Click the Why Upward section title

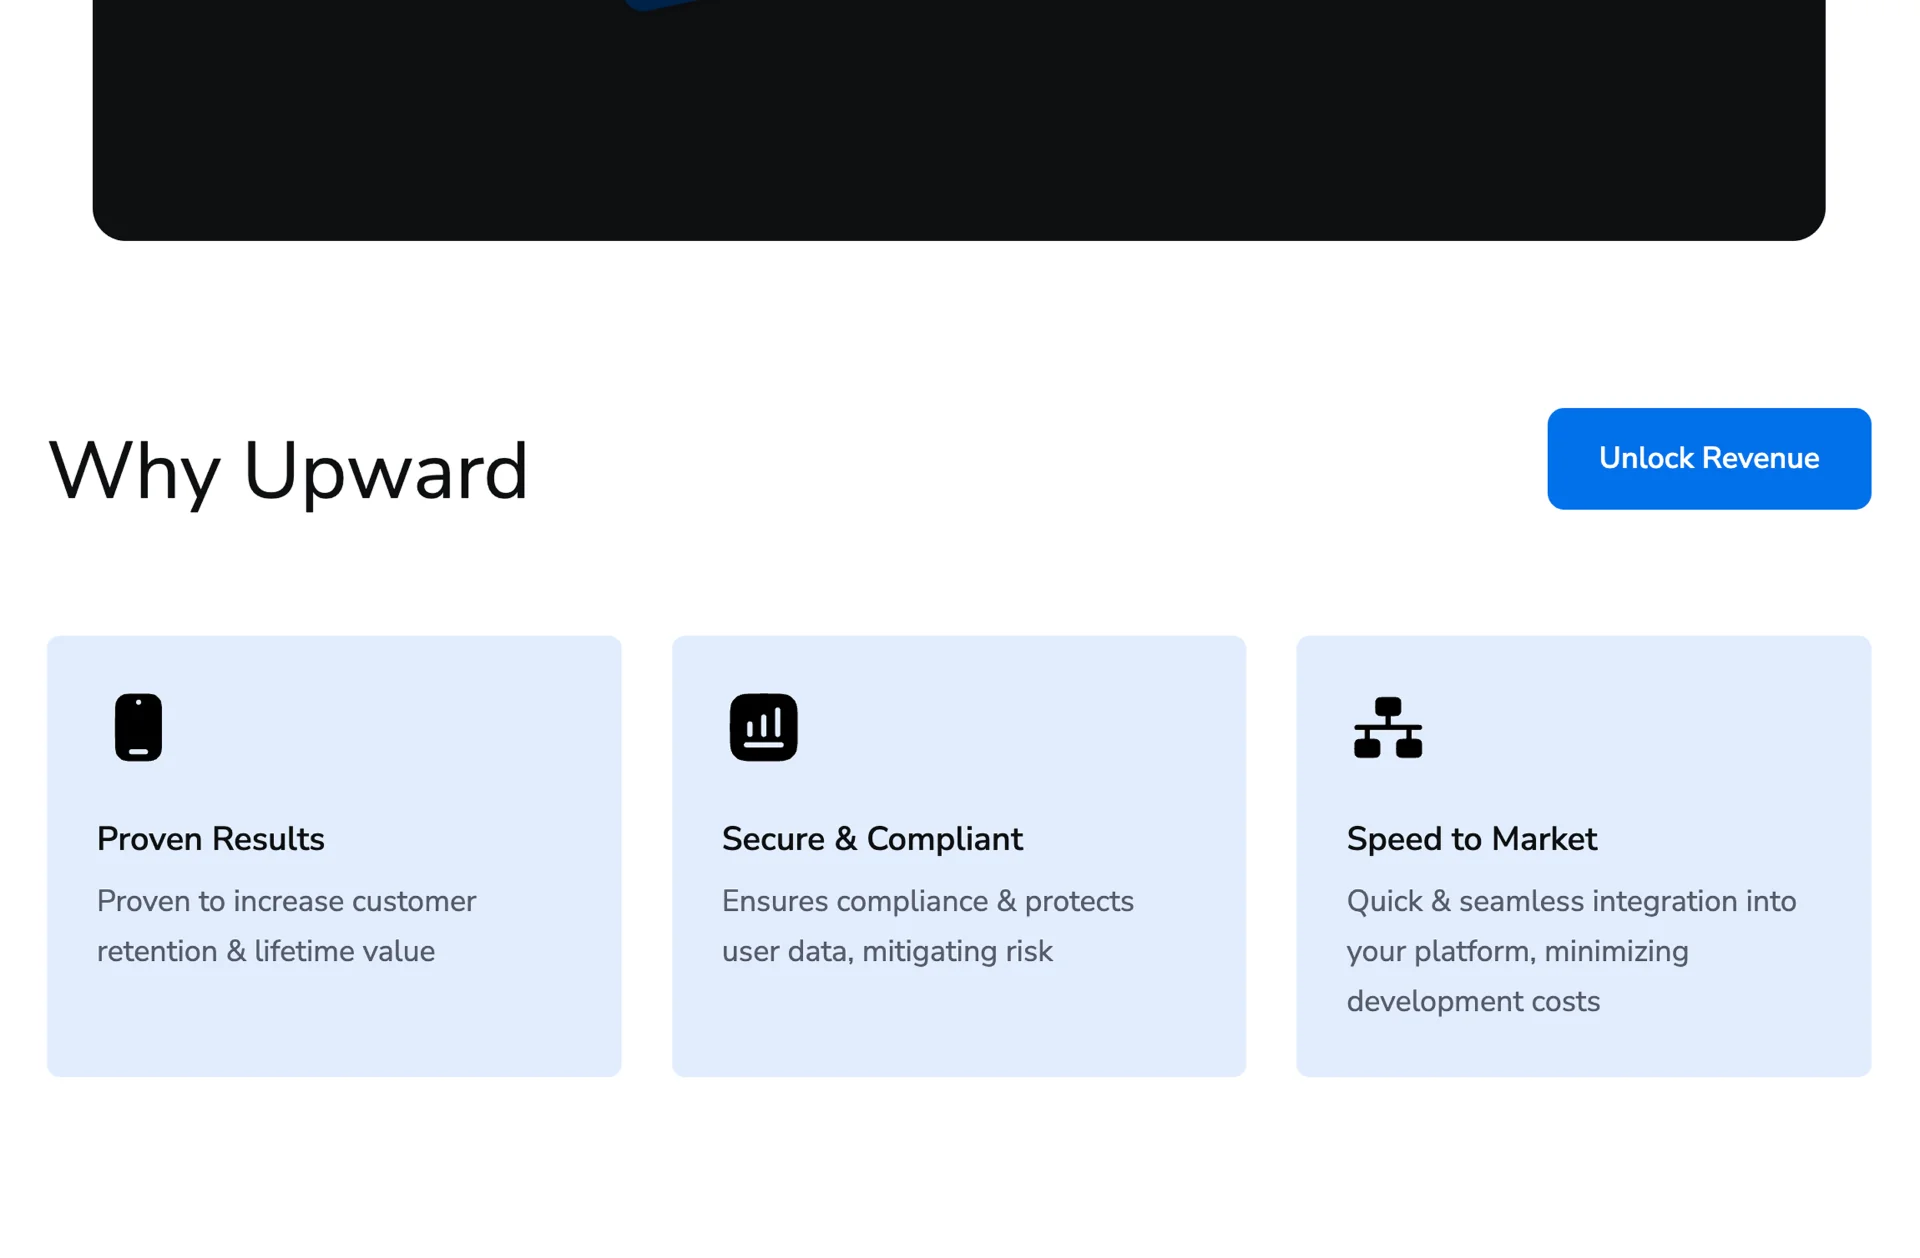(288, 470)
